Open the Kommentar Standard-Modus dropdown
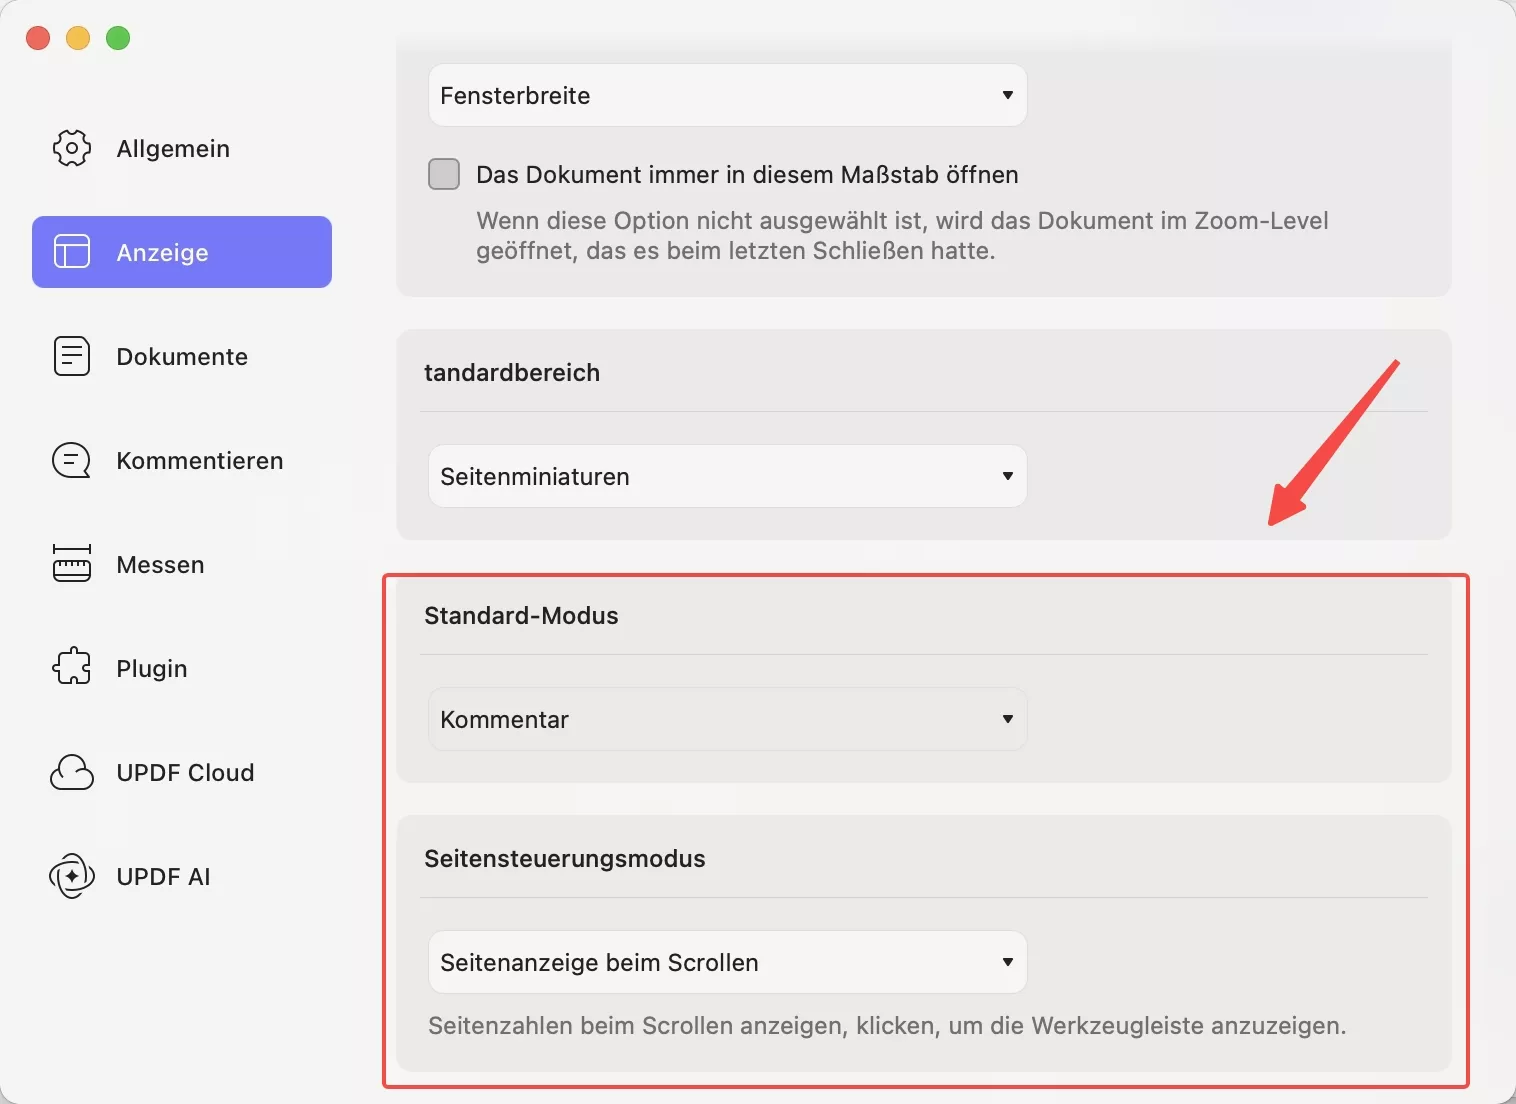Screen dimensions: 1516x1104 tap(727, 719)
